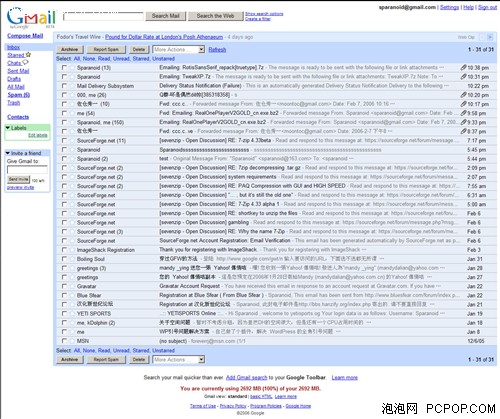The image size is (500, 419).
Task: Open All Mail view
Action: (16, 87)
